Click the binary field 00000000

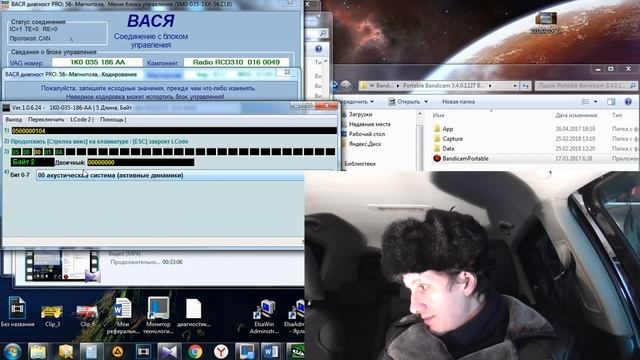140,162
